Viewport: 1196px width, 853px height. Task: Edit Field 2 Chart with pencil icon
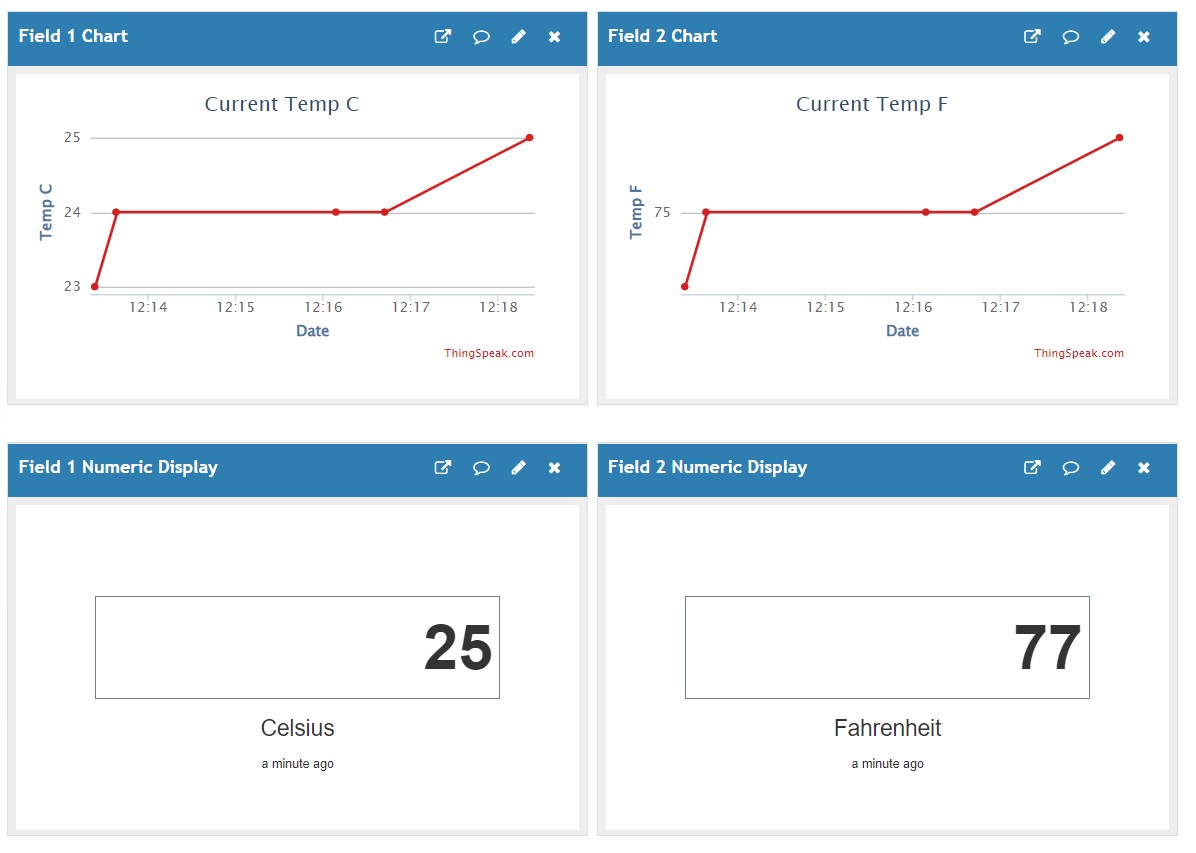[x=1107, y=37]
